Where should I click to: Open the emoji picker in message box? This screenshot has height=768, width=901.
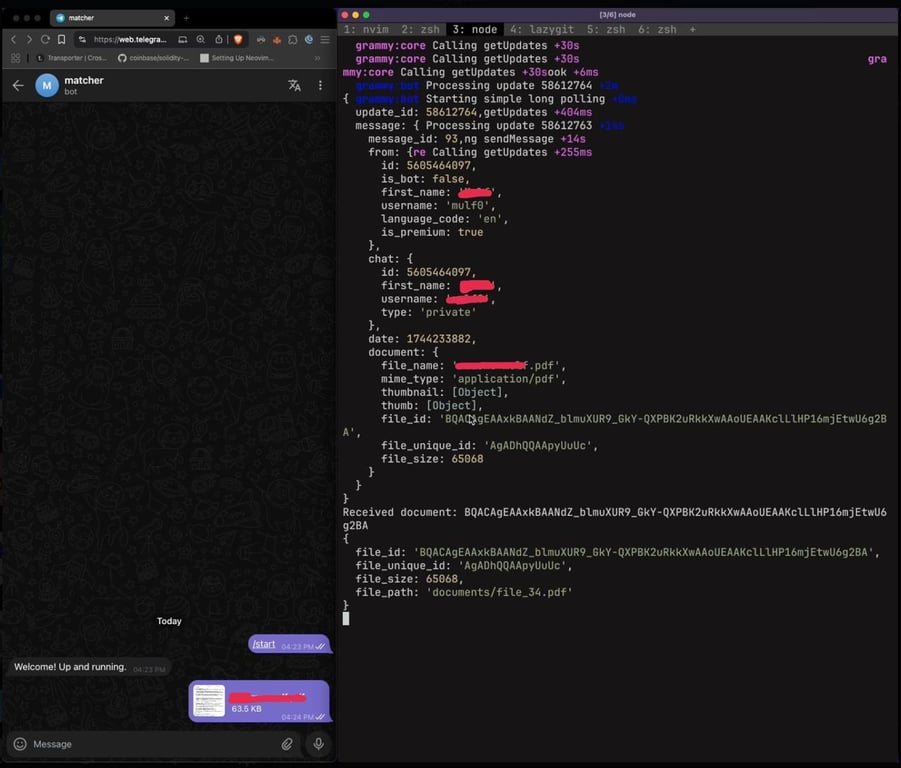pyautogui.click(x=20, y=744)
